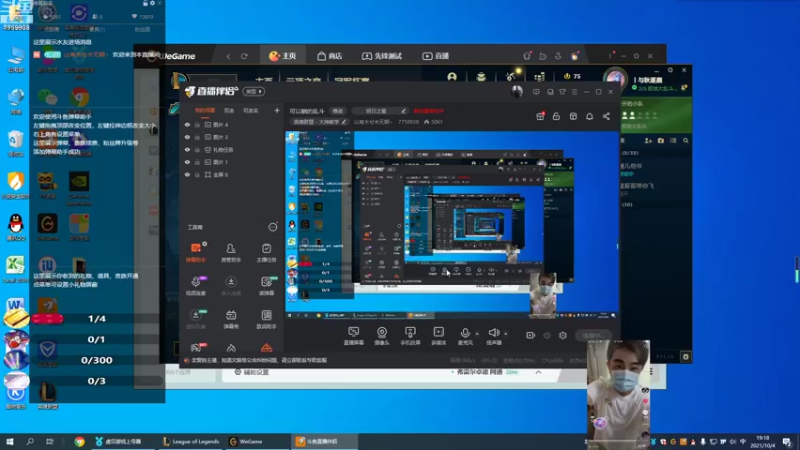
Task: Start recording with the camcorder icon
Action: 530,335
